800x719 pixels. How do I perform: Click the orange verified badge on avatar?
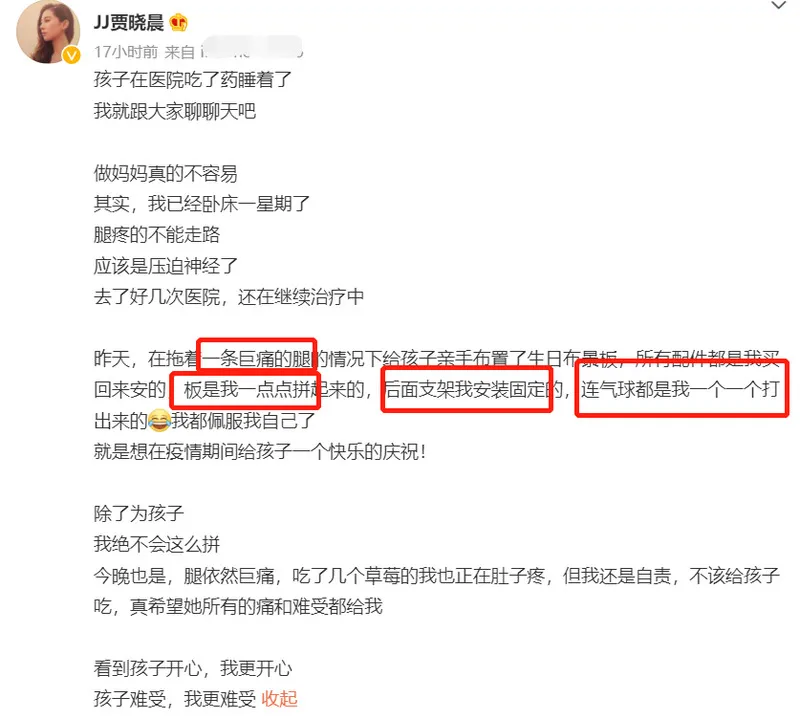71,55
